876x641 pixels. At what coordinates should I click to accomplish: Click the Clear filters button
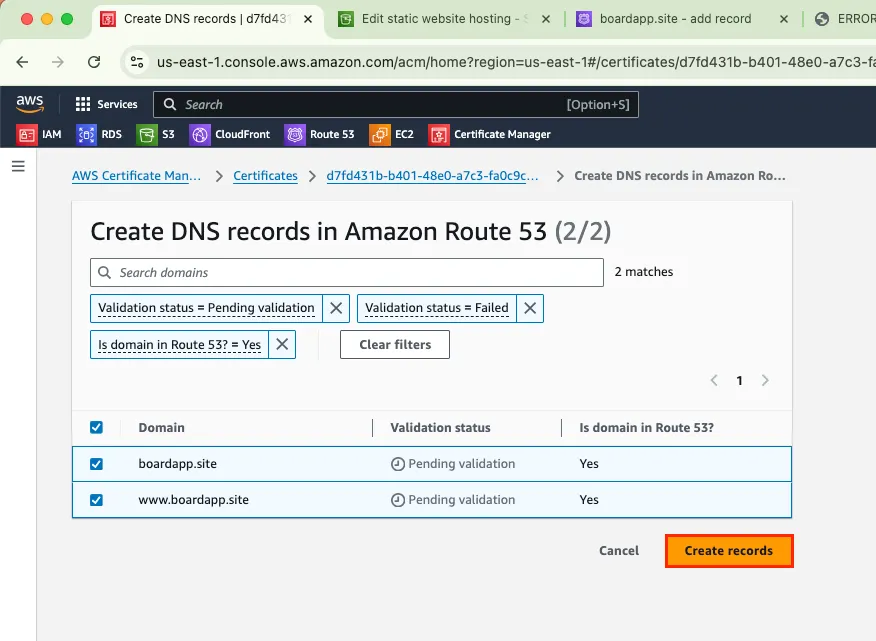click(395, 344)
